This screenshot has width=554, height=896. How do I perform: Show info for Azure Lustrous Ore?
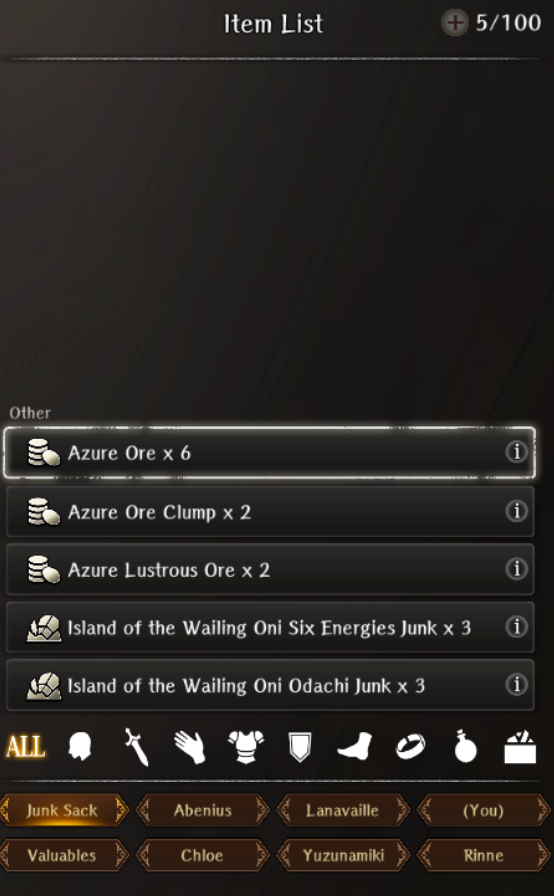tap(516, 569)
